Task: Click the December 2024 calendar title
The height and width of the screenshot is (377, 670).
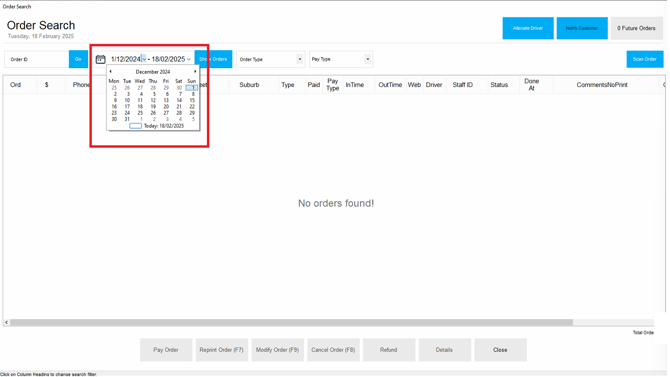Action: [x=153, y=72]
